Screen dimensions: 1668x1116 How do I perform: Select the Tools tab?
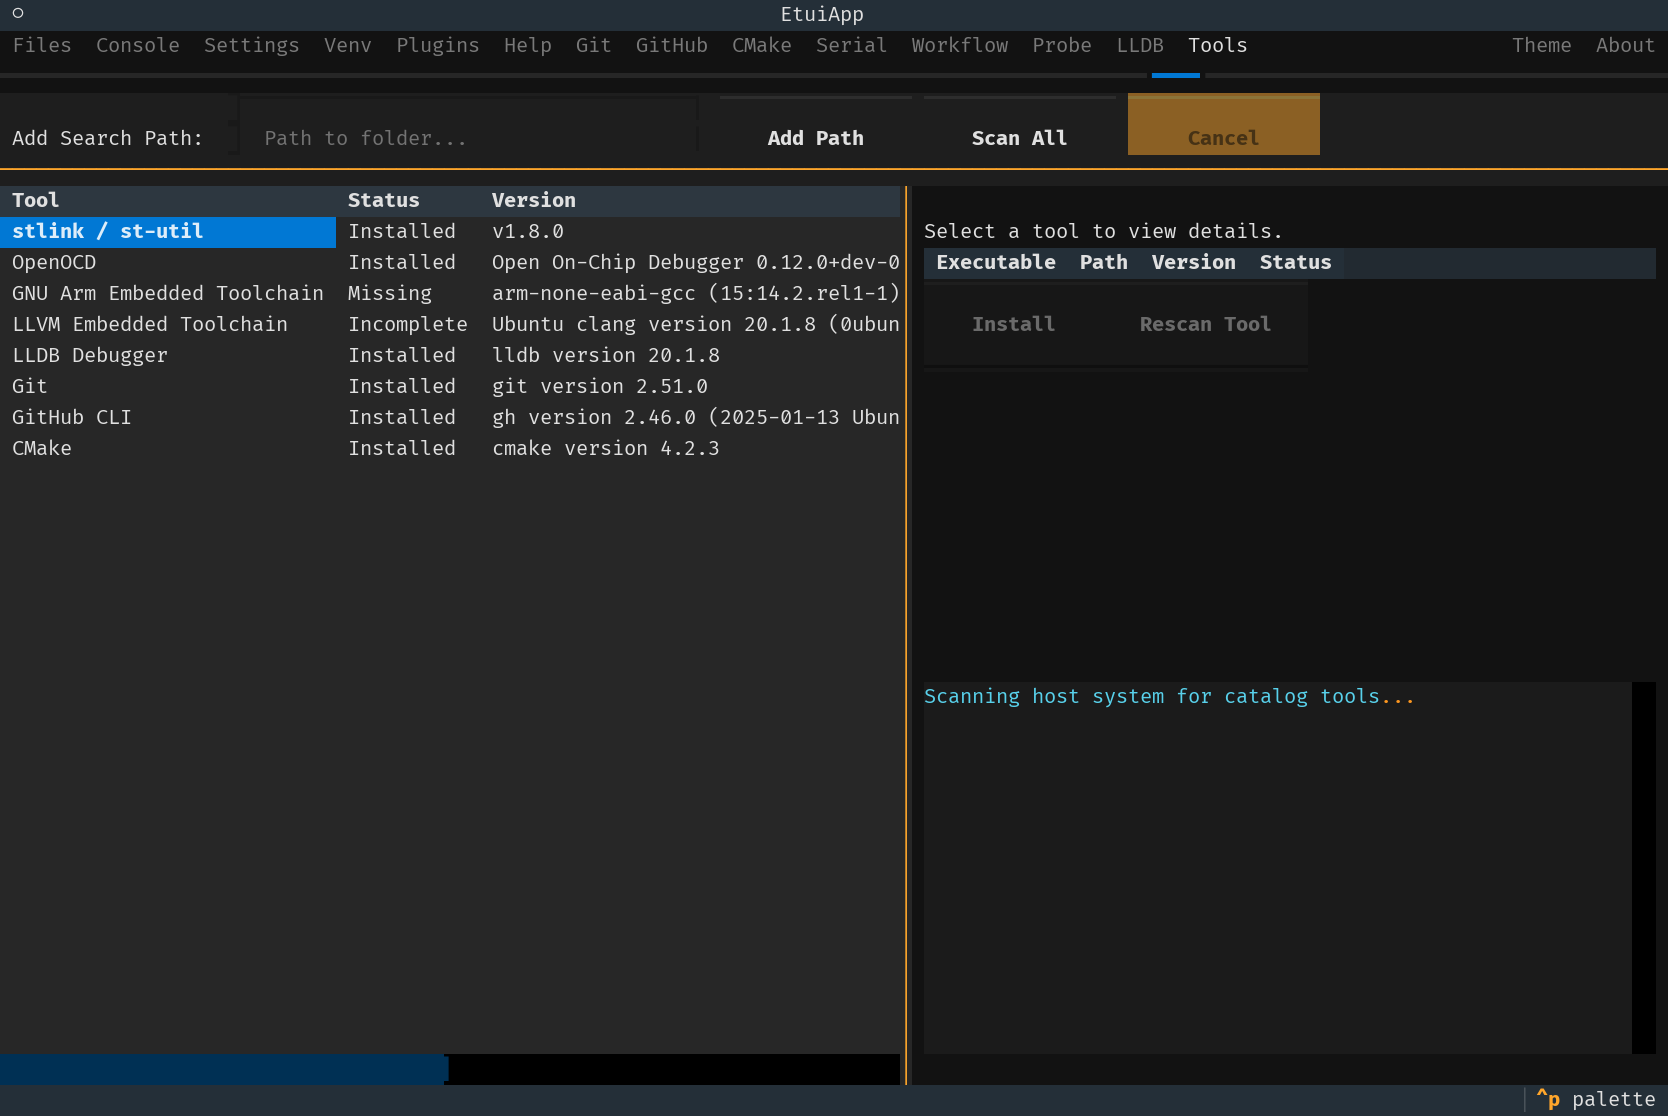coord(1218,45)
